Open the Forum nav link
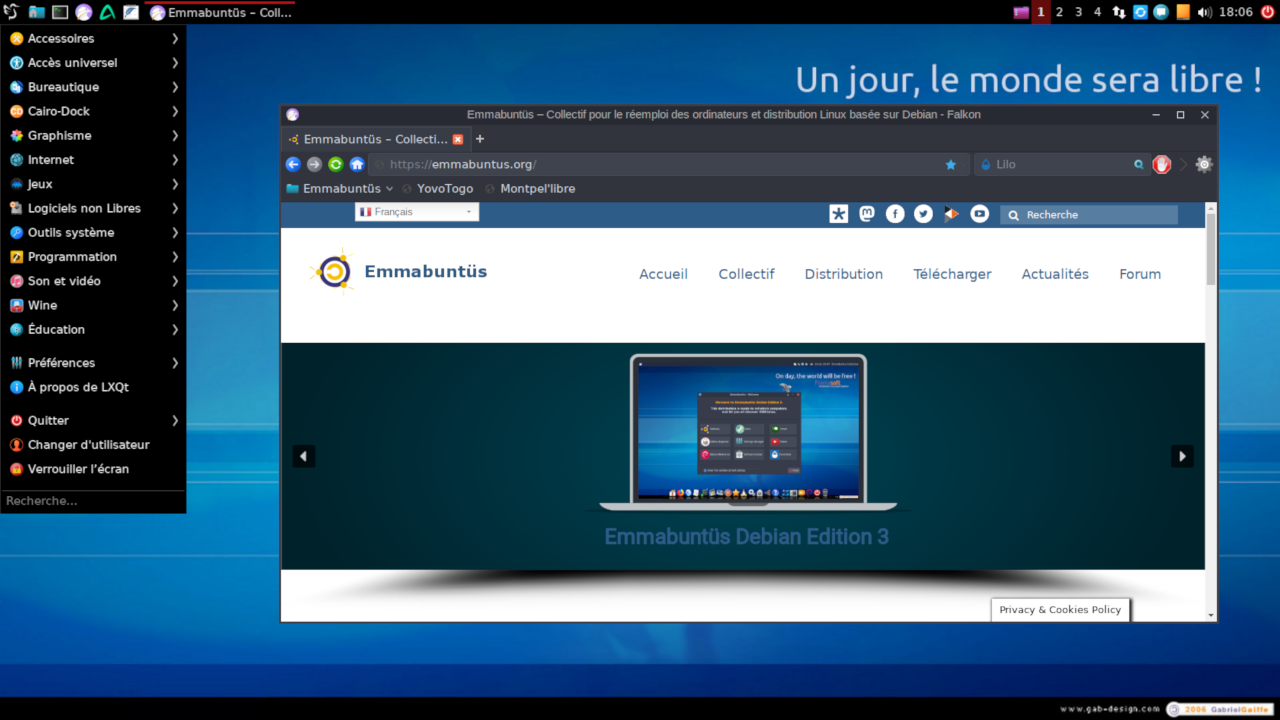The height and width of the screenshot is (720, 1280). [x=1140, y=274]
